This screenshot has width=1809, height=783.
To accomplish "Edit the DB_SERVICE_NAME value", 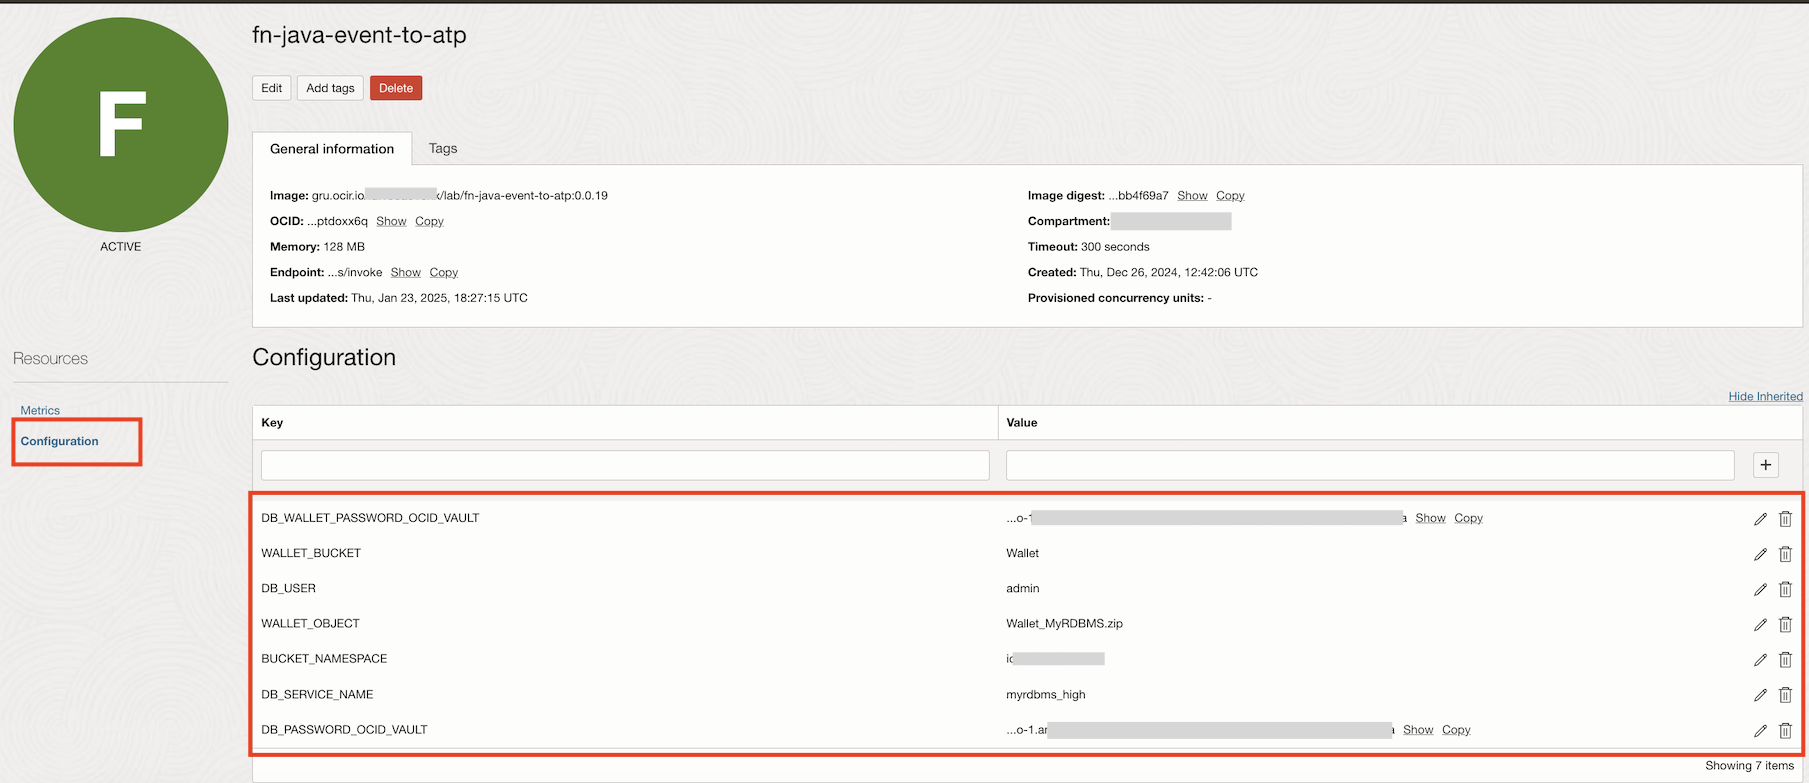I will [x=1760, y=695].
